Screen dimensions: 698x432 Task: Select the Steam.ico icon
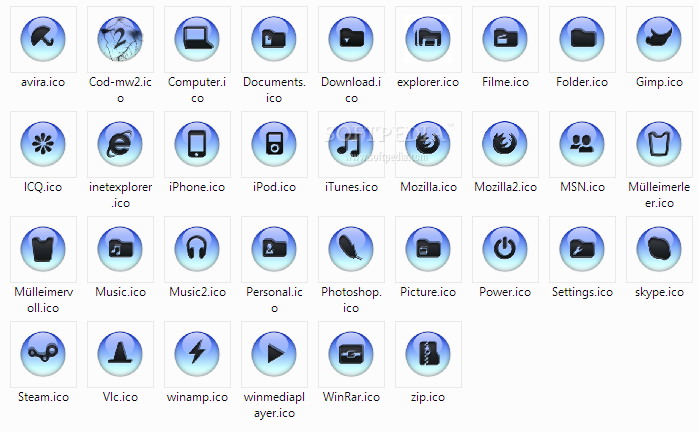tap(43, 355)
